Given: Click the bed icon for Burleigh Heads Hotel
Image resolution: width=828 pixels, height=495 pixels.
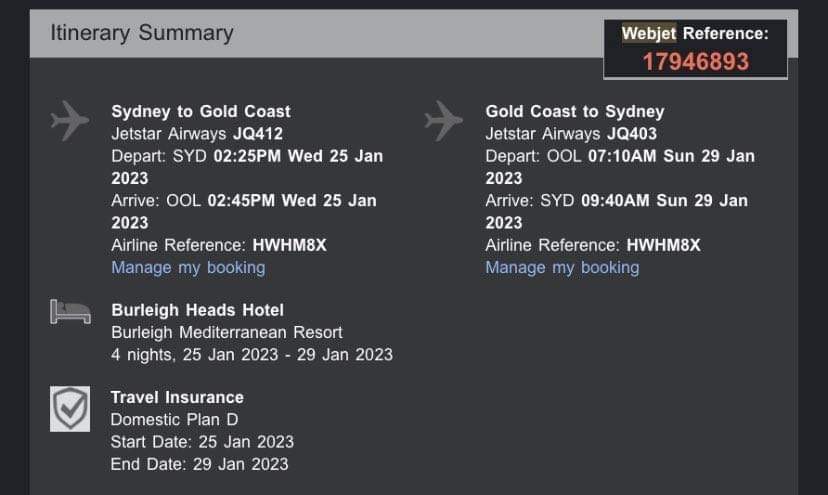Looking at the screenshot, I should pos(70,312).
